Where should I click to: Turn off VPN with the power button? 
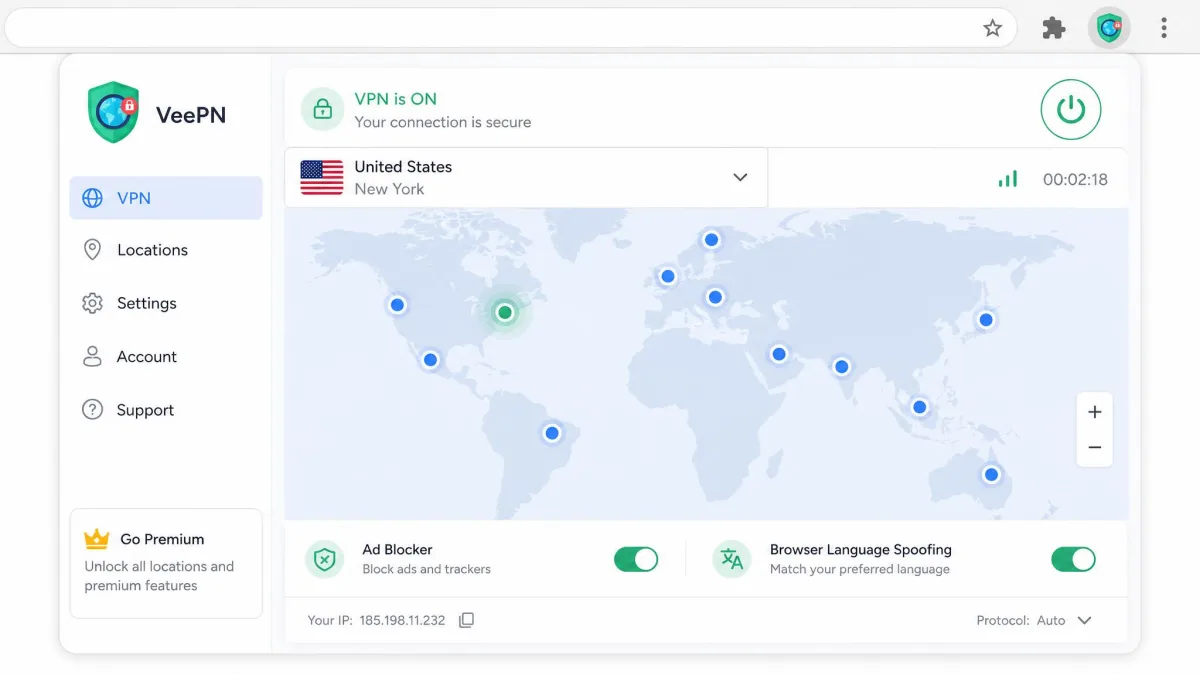1071,110
